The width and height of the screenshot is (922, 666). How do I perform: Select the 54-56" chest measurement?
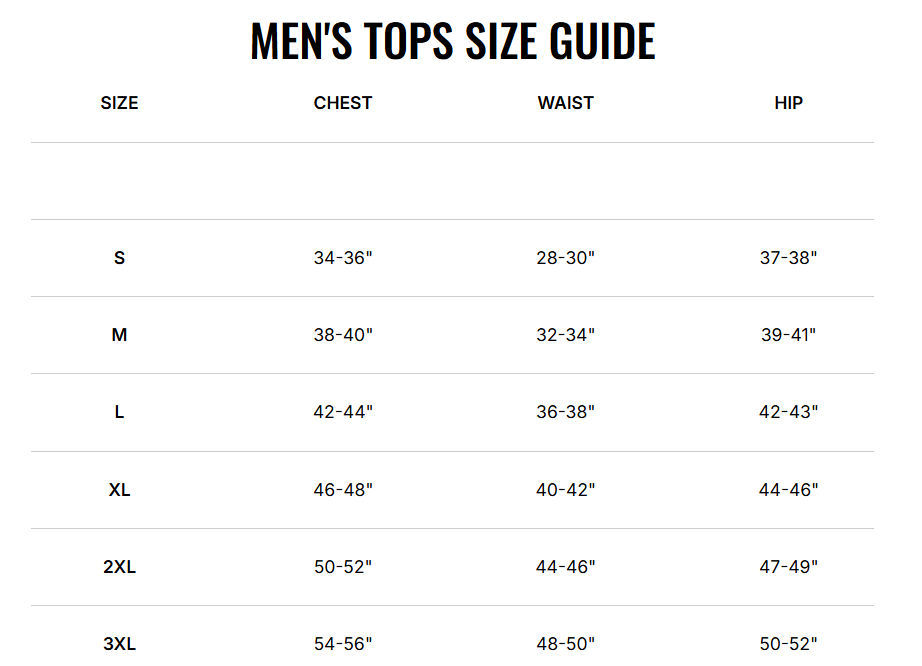pos(343,644)
